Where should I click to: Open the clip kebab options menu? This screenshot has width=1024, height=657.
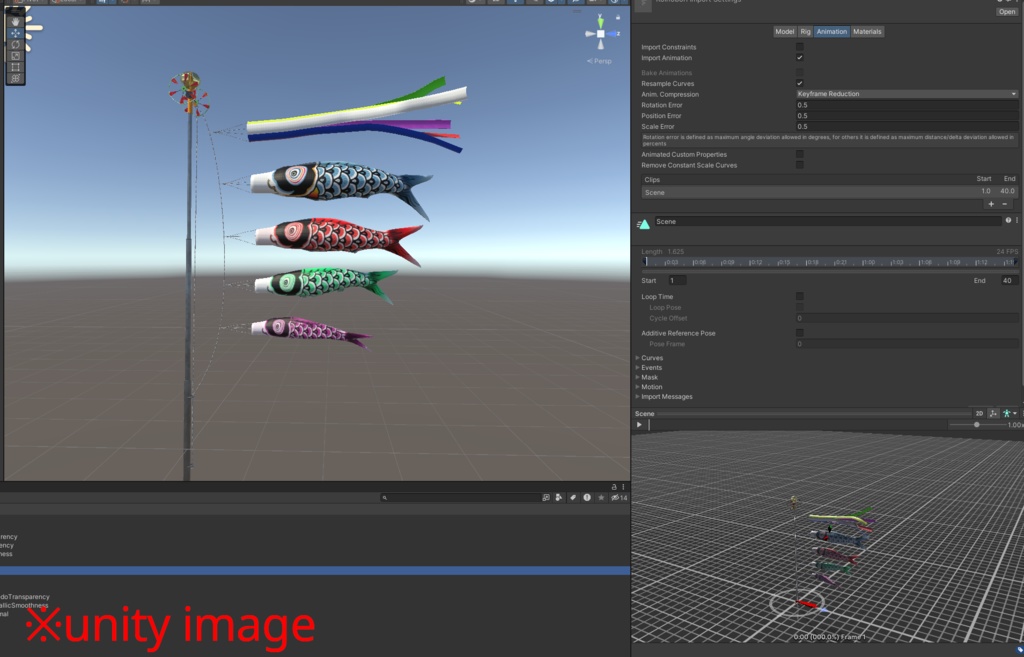[x=1017, y=221]
